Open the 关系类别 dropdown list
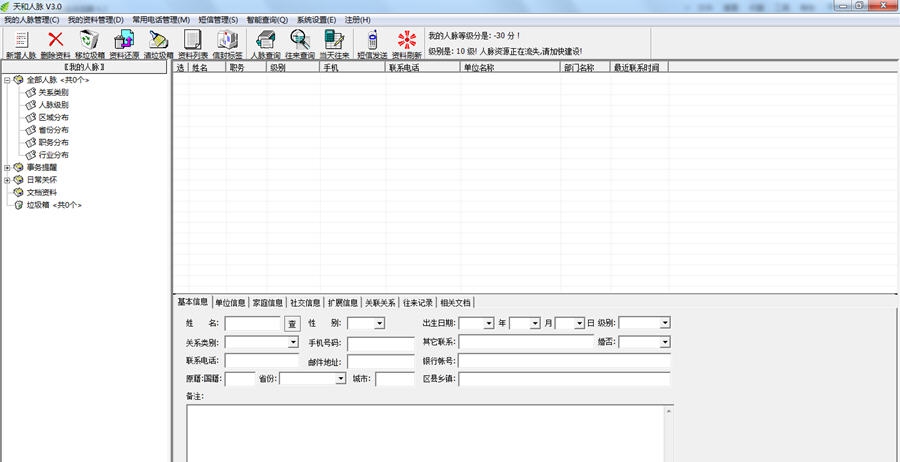 pos(293,342)
